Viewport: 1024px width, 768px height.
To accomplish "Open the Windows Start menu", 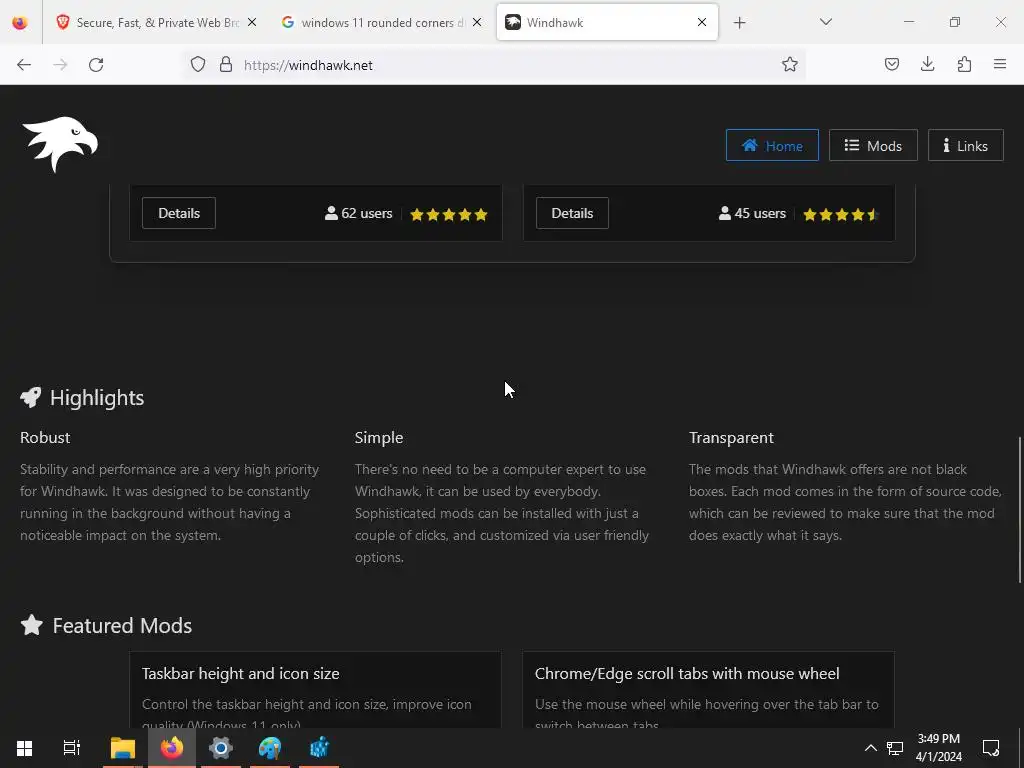I will pyautogui.click(x=24, y=748).
